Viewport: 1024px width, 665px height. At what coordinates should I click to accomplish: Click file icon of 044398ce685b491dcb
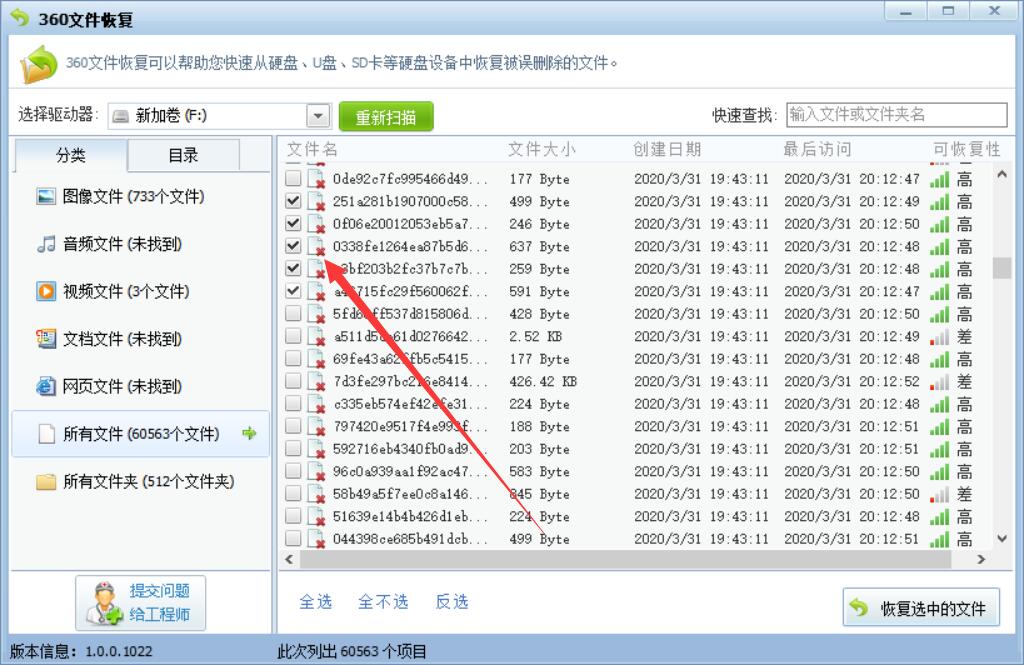(x=316, y=539)
